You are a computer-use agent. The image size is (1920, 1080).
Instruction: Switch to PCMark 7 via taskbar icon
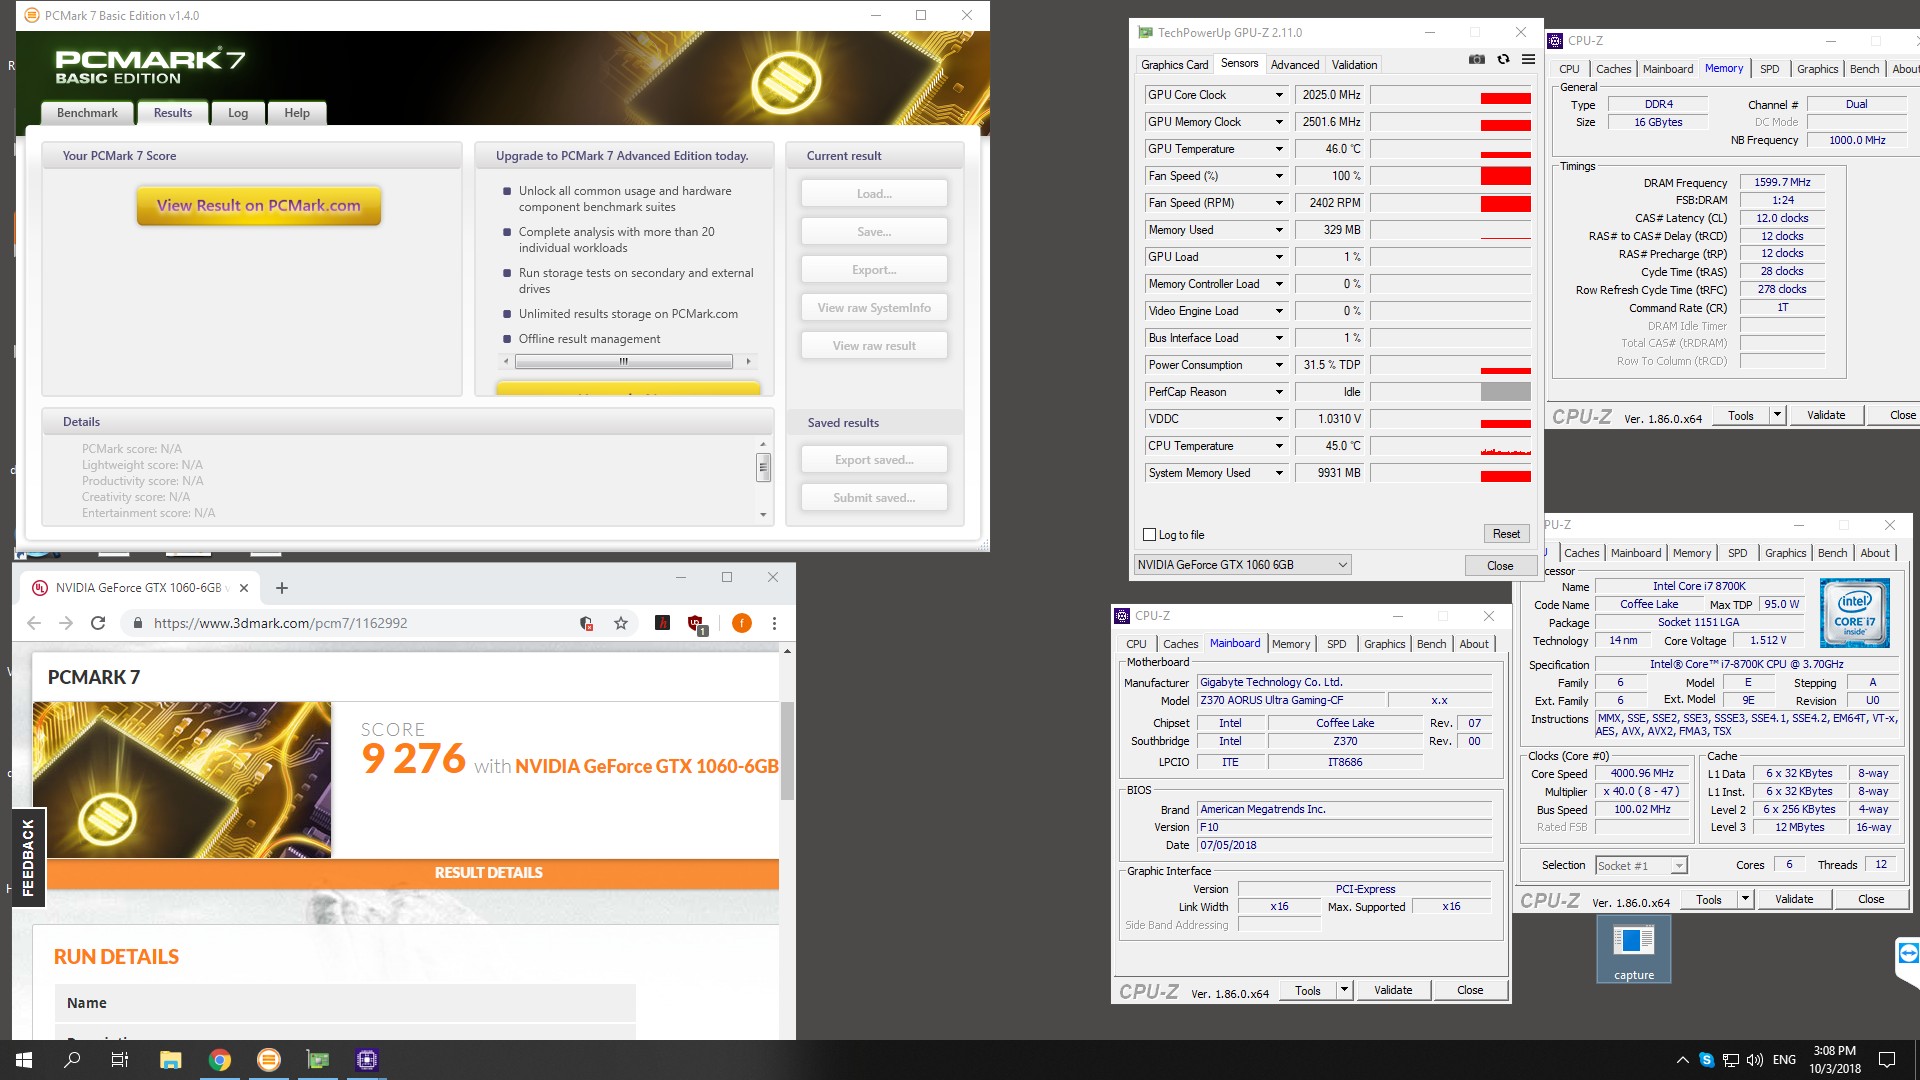tap(269, 1060)
